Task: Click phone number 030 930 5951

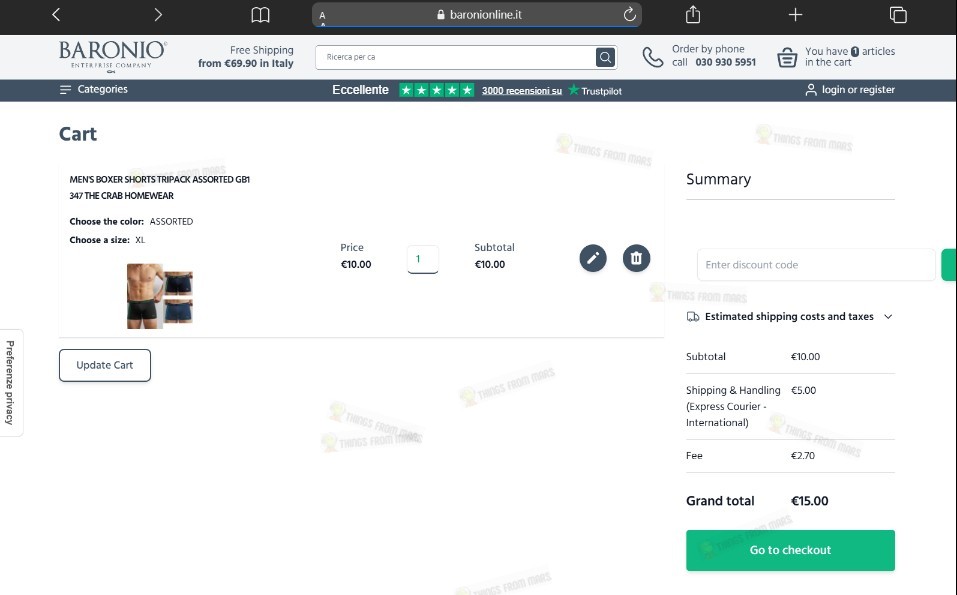Action: pyautogui.click(x=725, y=62)
